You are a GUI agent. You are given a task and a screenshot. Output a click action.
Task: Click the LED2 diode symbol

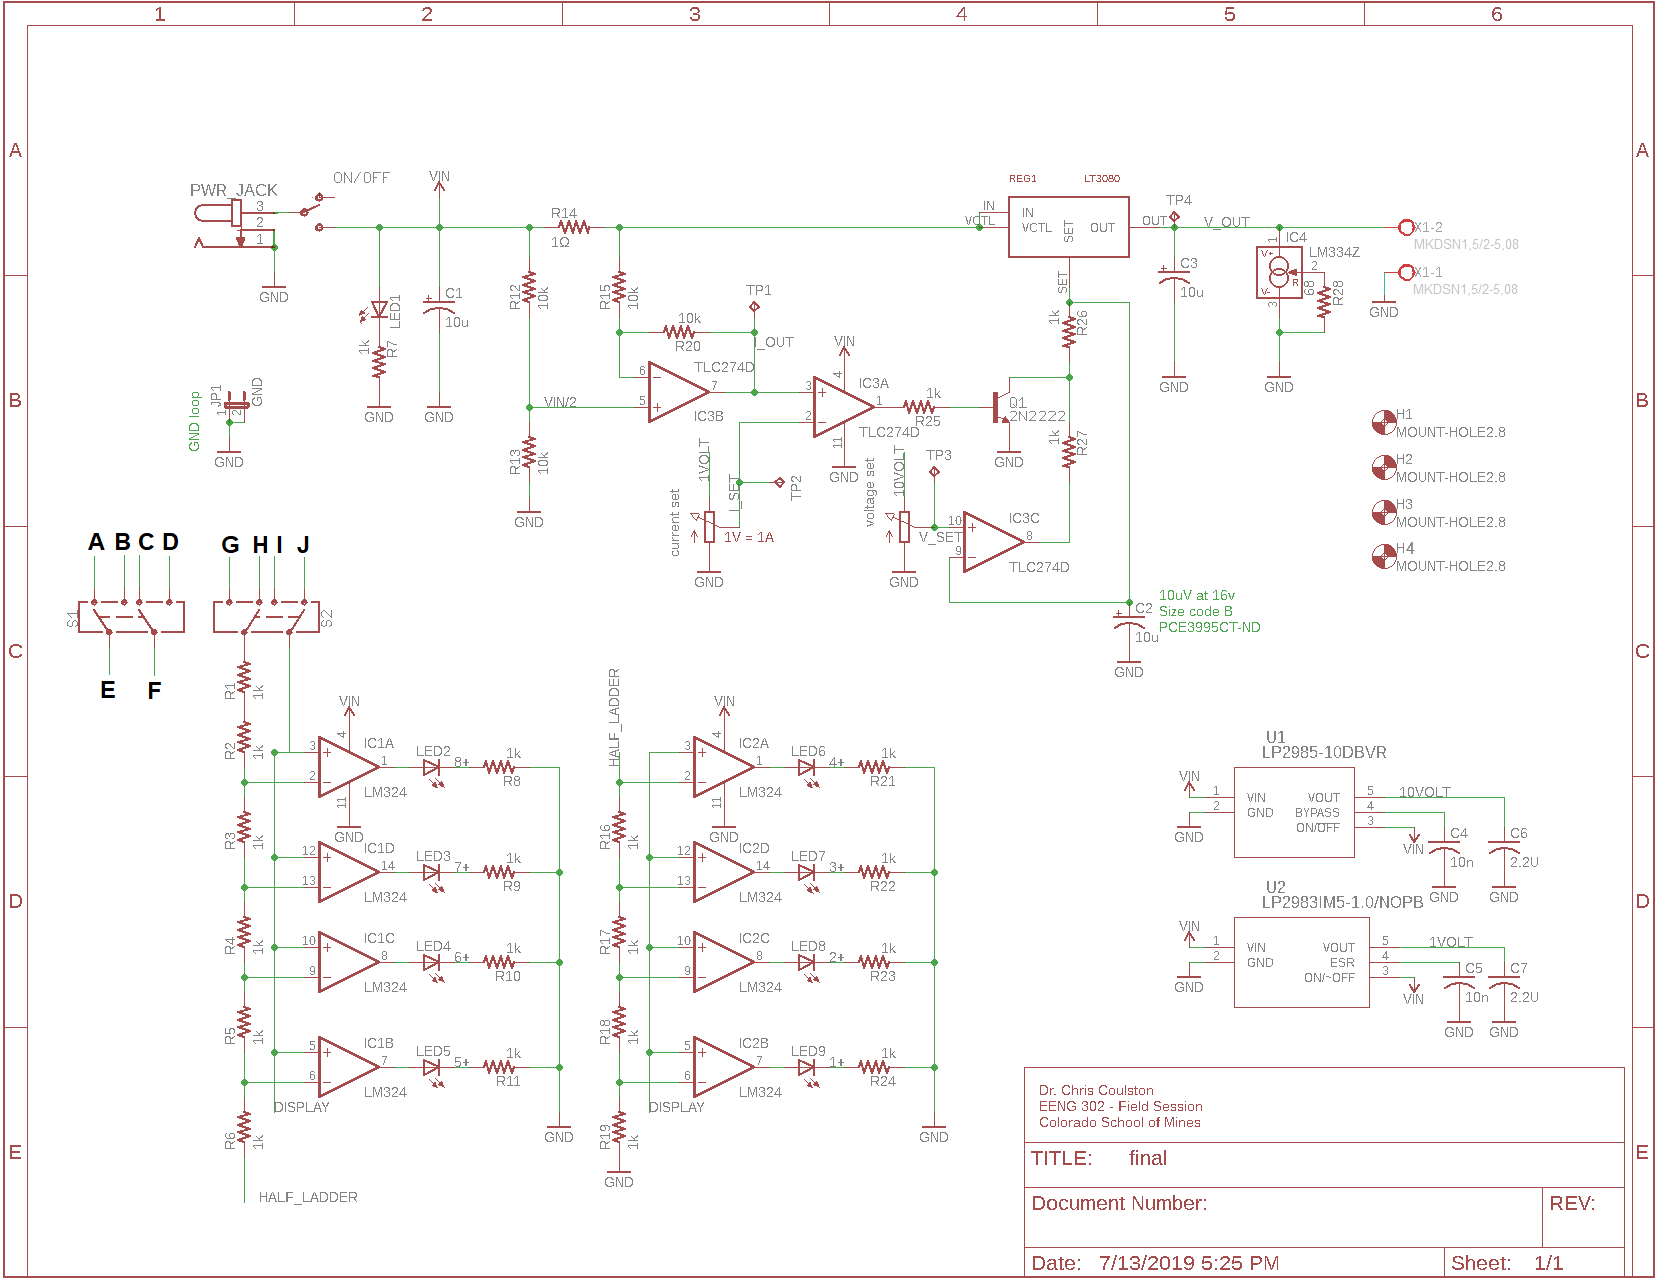click(432, 768)
